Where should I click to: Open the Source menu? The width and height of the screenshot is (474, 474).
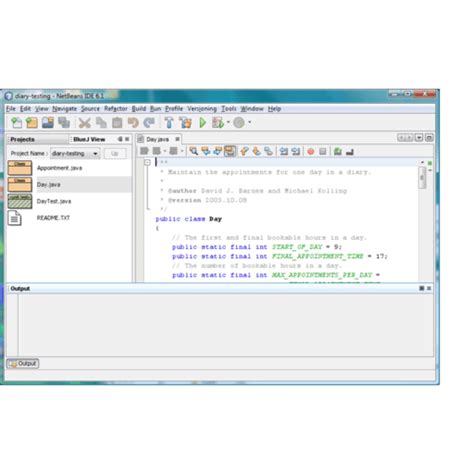click(x=90, y=109)
